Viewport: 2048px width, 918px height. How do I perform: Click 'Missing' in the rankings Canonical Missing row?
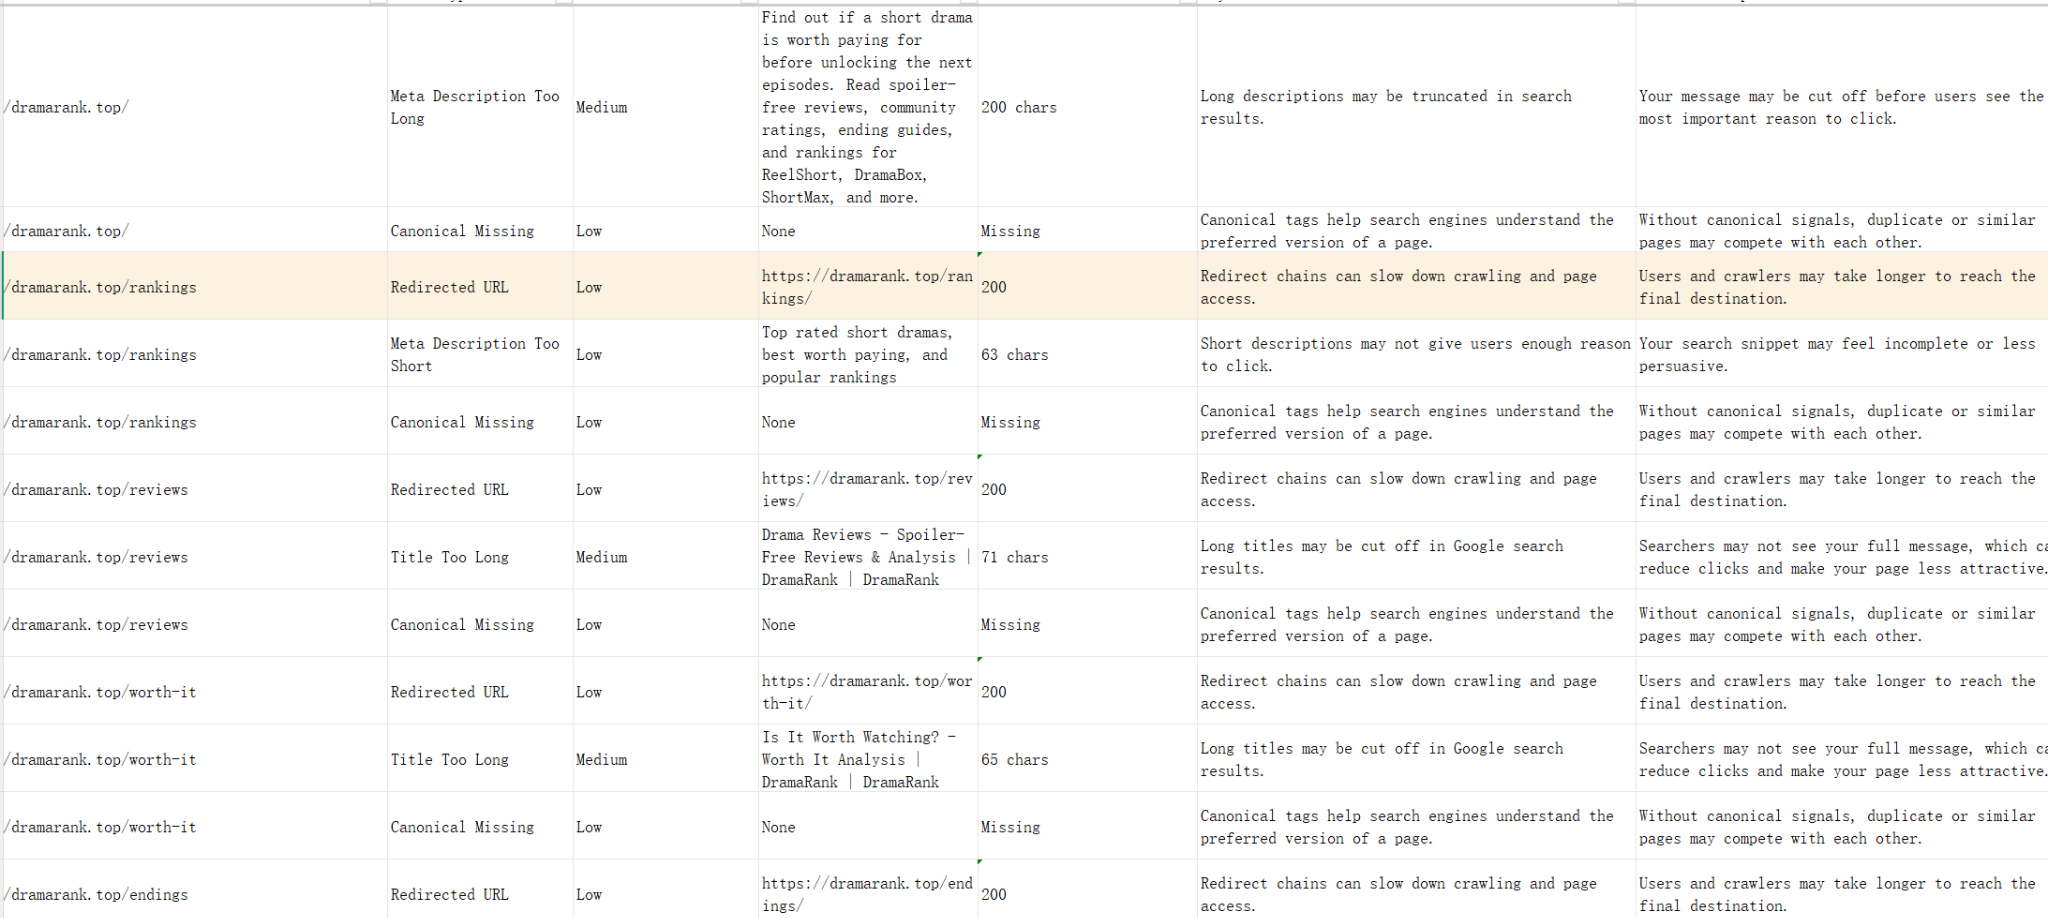(x=1010, y=422)
